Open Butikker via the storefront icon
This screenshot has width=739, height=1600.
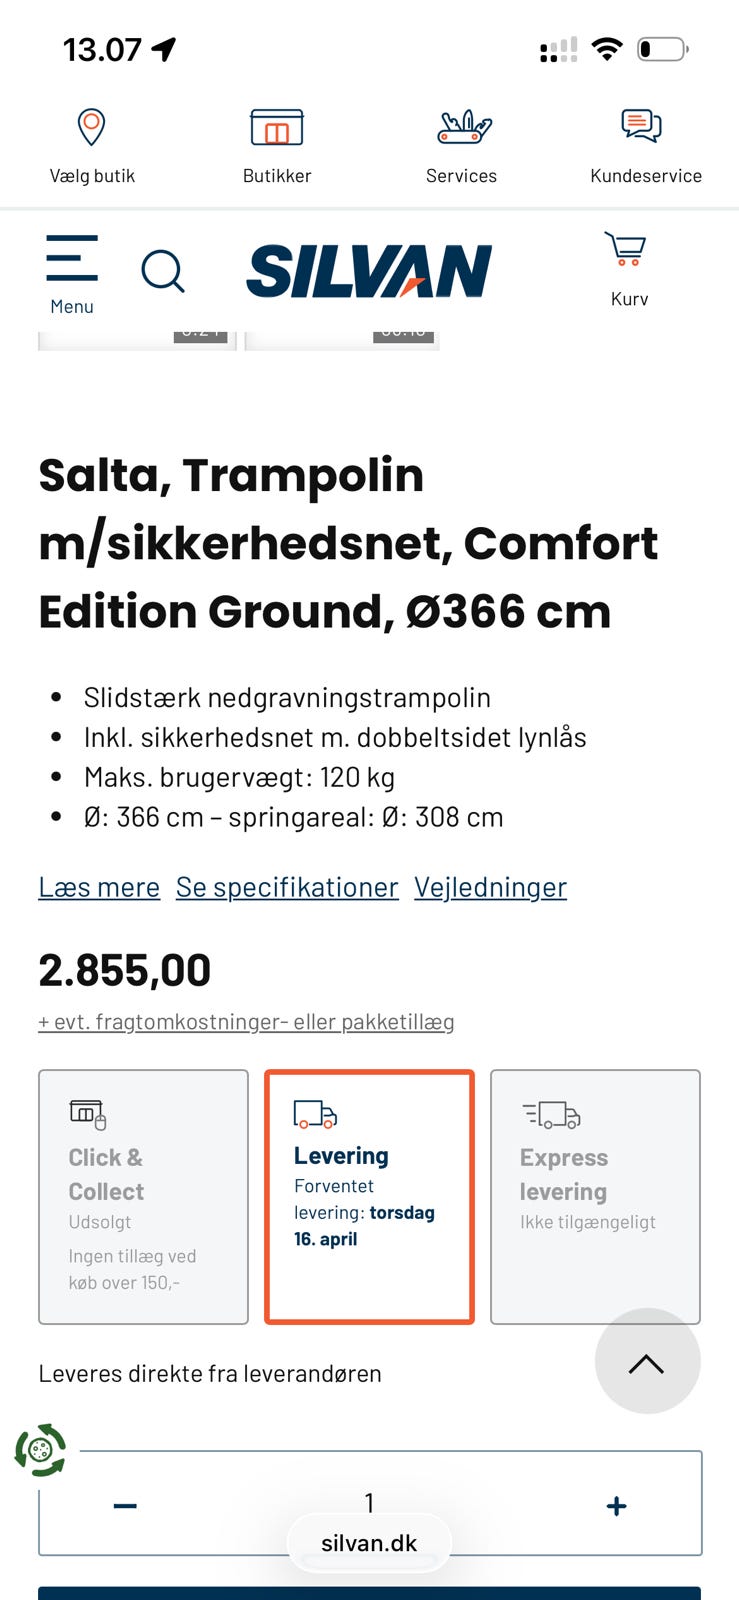coord(277,128)
